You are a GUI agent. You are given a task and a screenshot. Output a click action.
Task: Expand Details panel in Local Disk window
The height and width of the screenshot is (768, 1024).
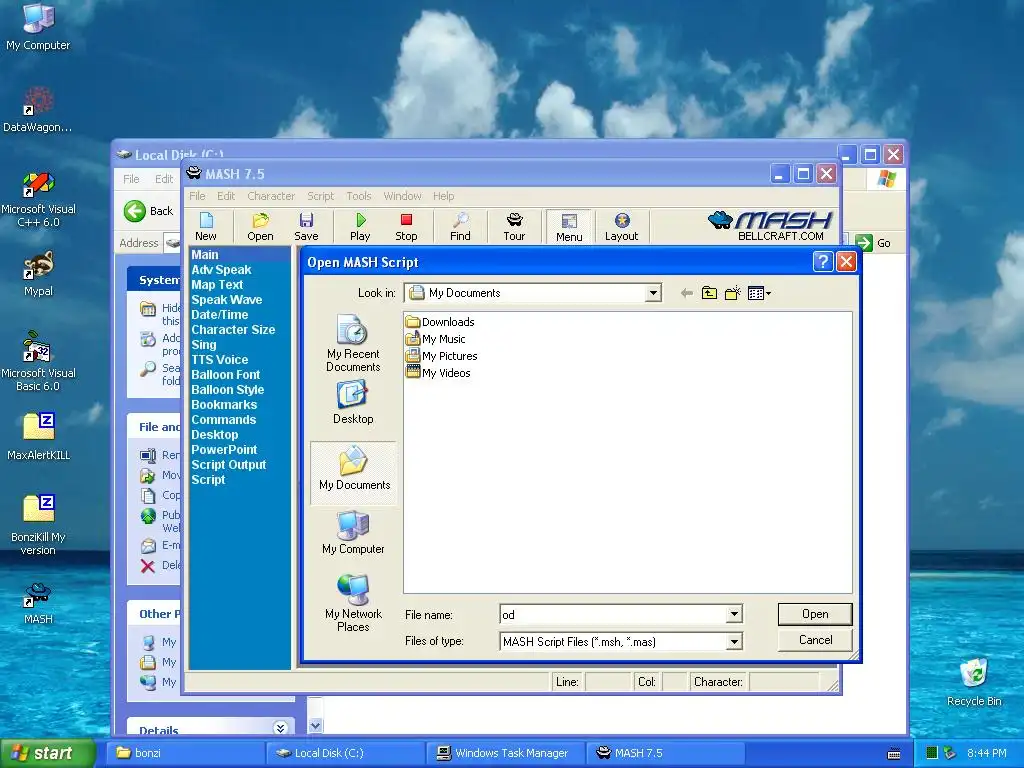(280, 728)
